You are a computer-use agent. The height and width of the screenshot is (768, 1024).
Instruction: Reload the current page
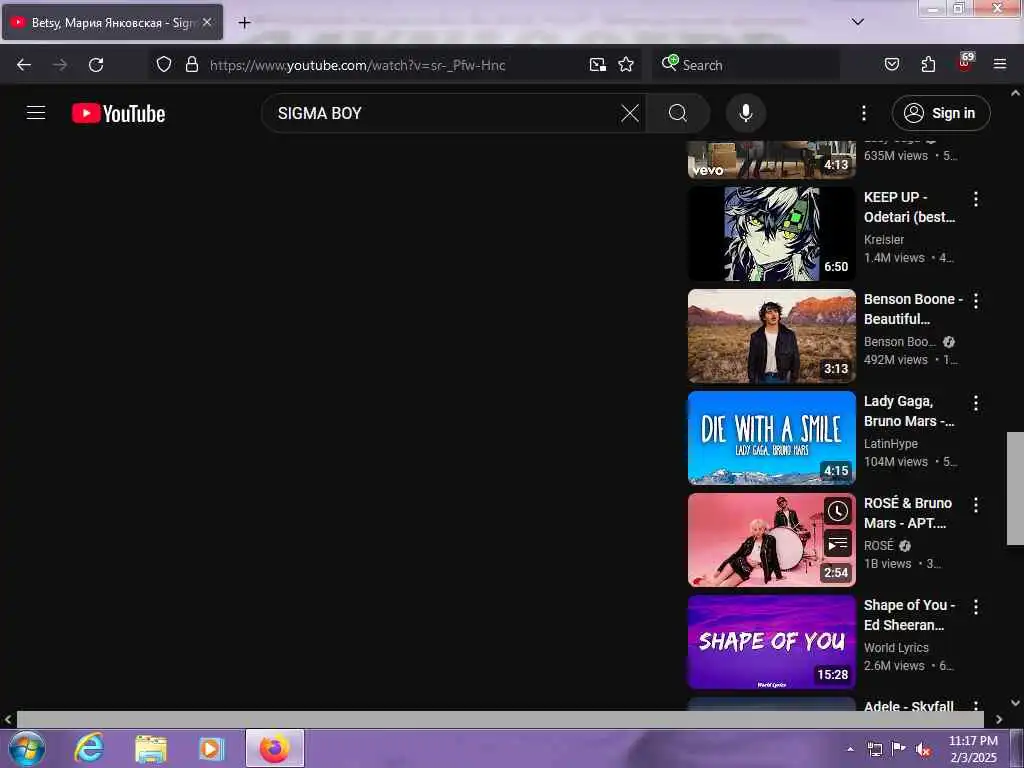(x=96, y=65)
